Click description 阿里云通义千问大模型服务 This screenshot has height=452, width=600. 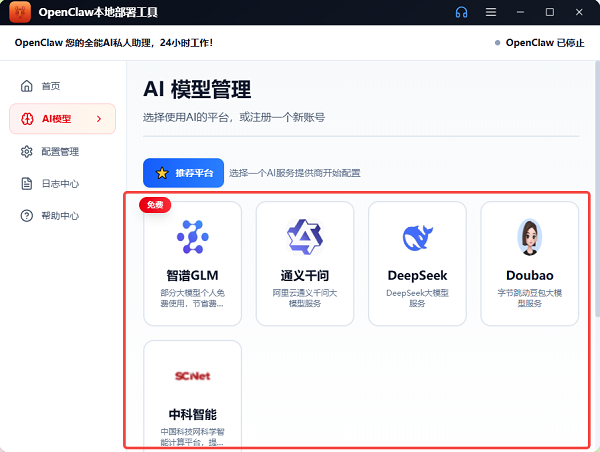click(x=305, y=298)
